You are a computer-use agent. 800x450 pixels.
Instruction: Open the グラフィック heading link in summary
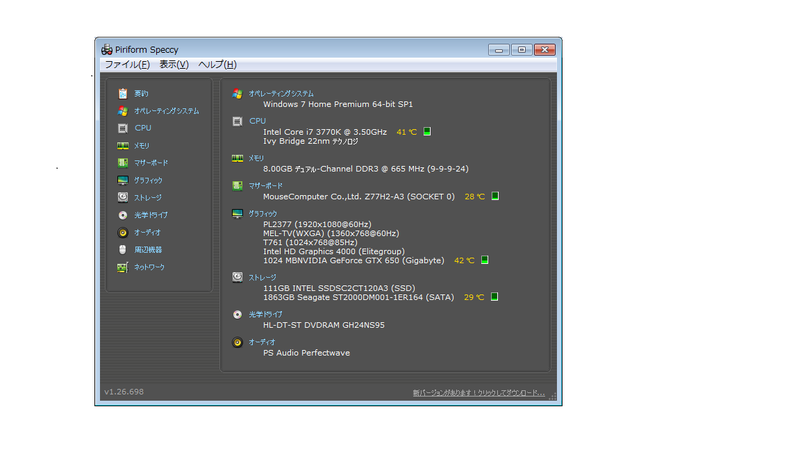(x=263, y=213)
